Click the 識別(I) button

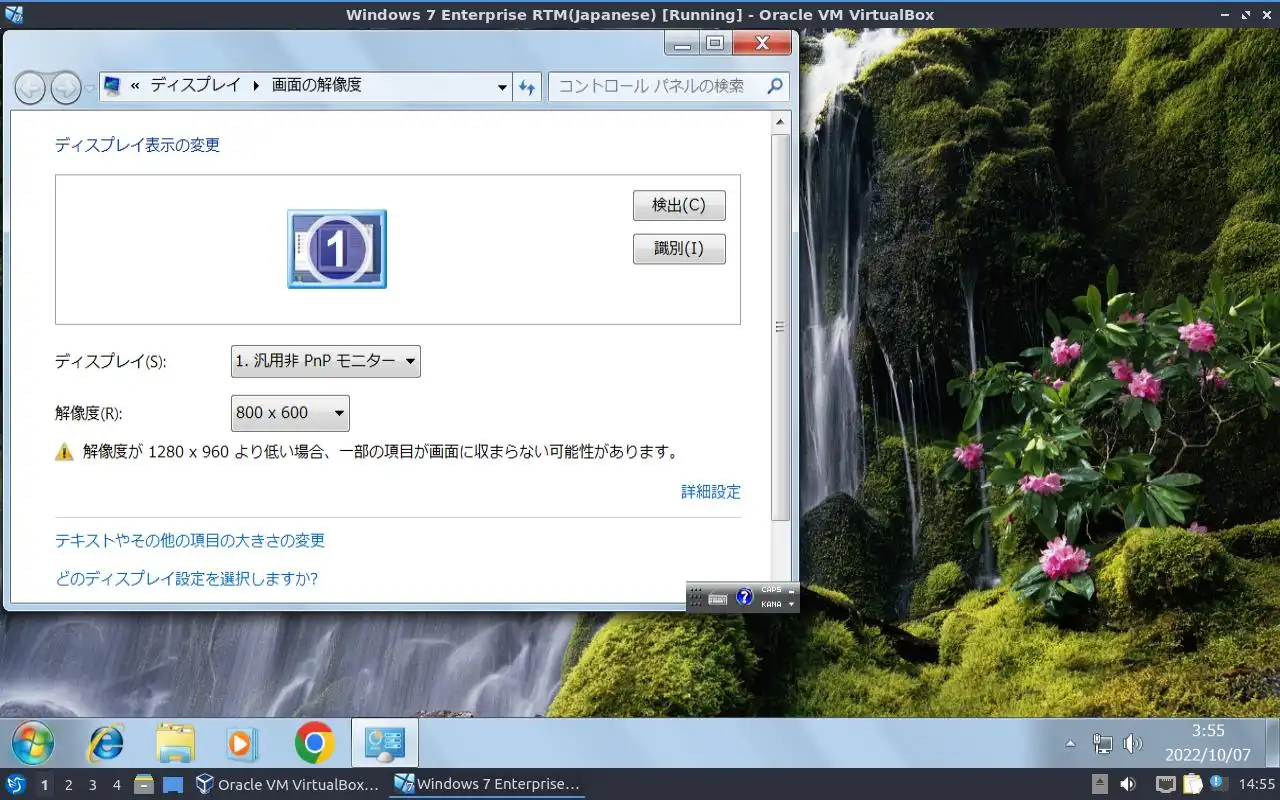click(679, 248)
